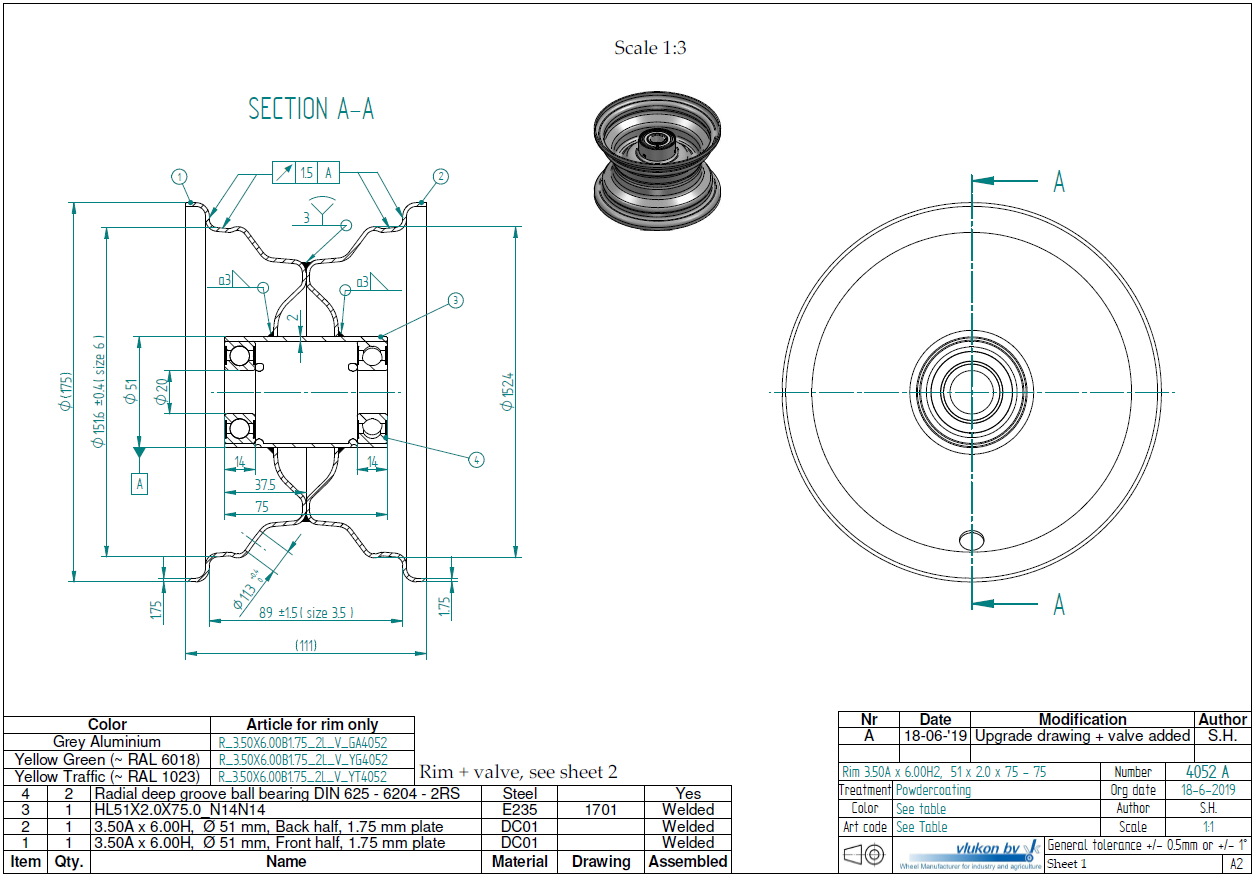
Task: Click item balloon 1 on section view
Action: pos(180,177)
